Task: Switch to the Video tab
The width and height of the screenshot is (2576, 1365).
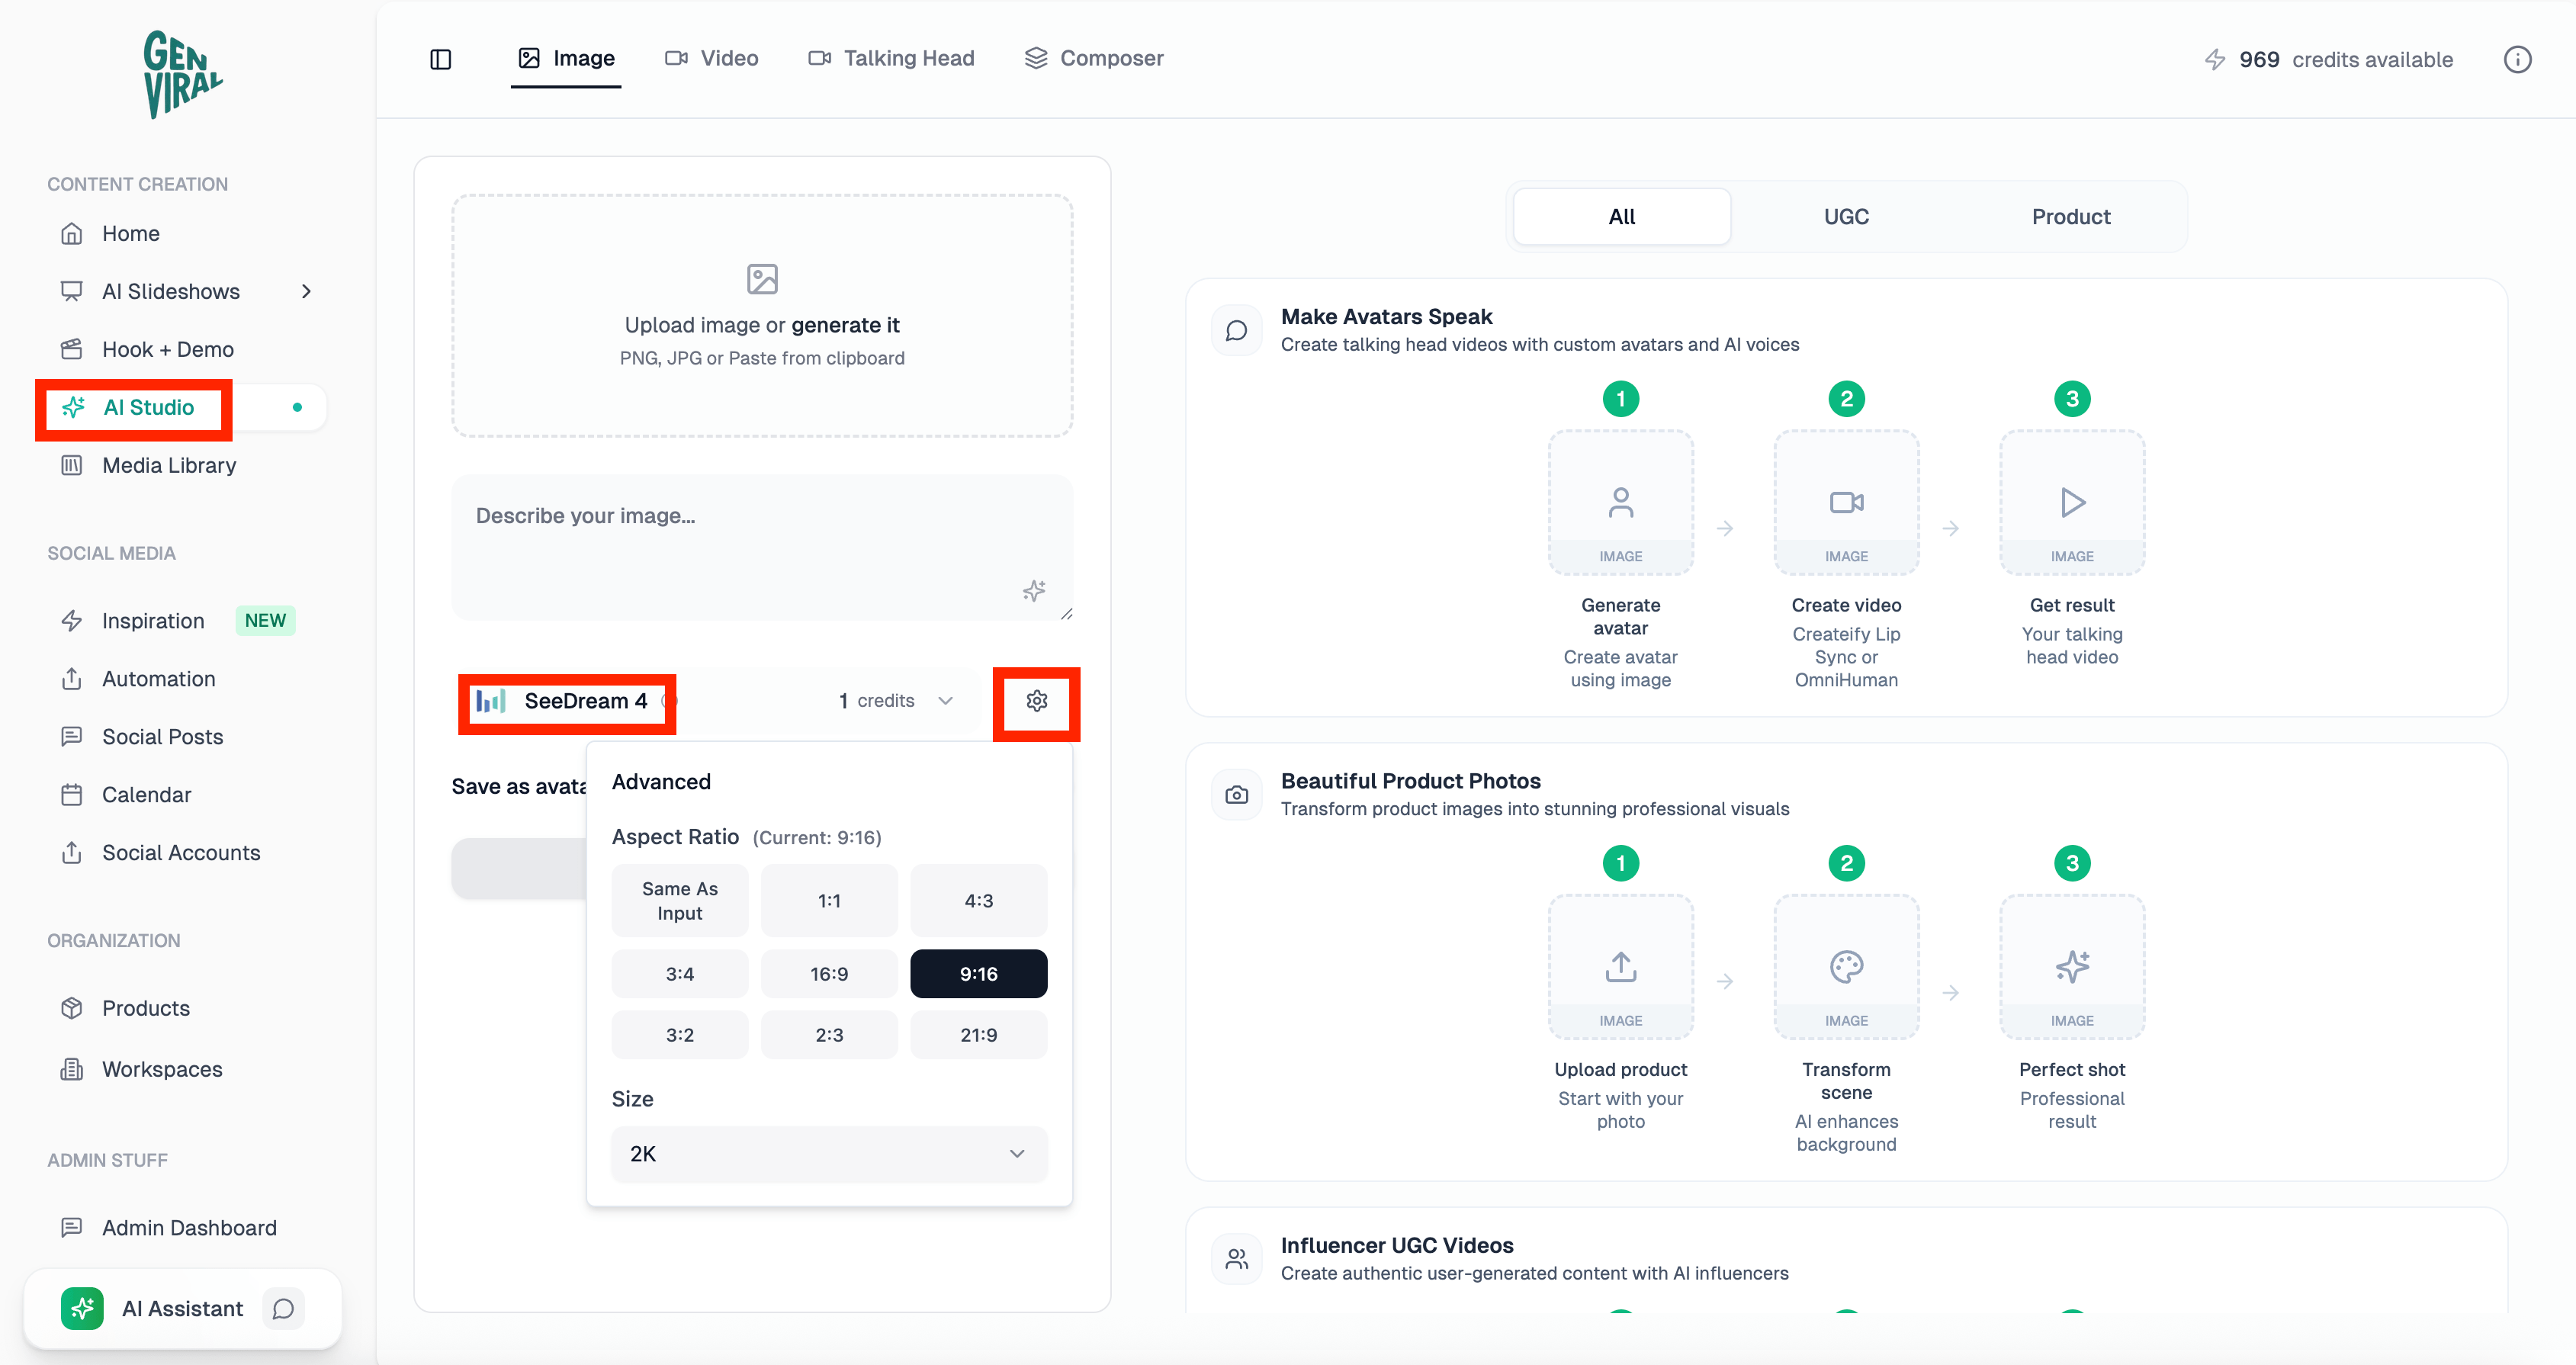Action: 711,58
